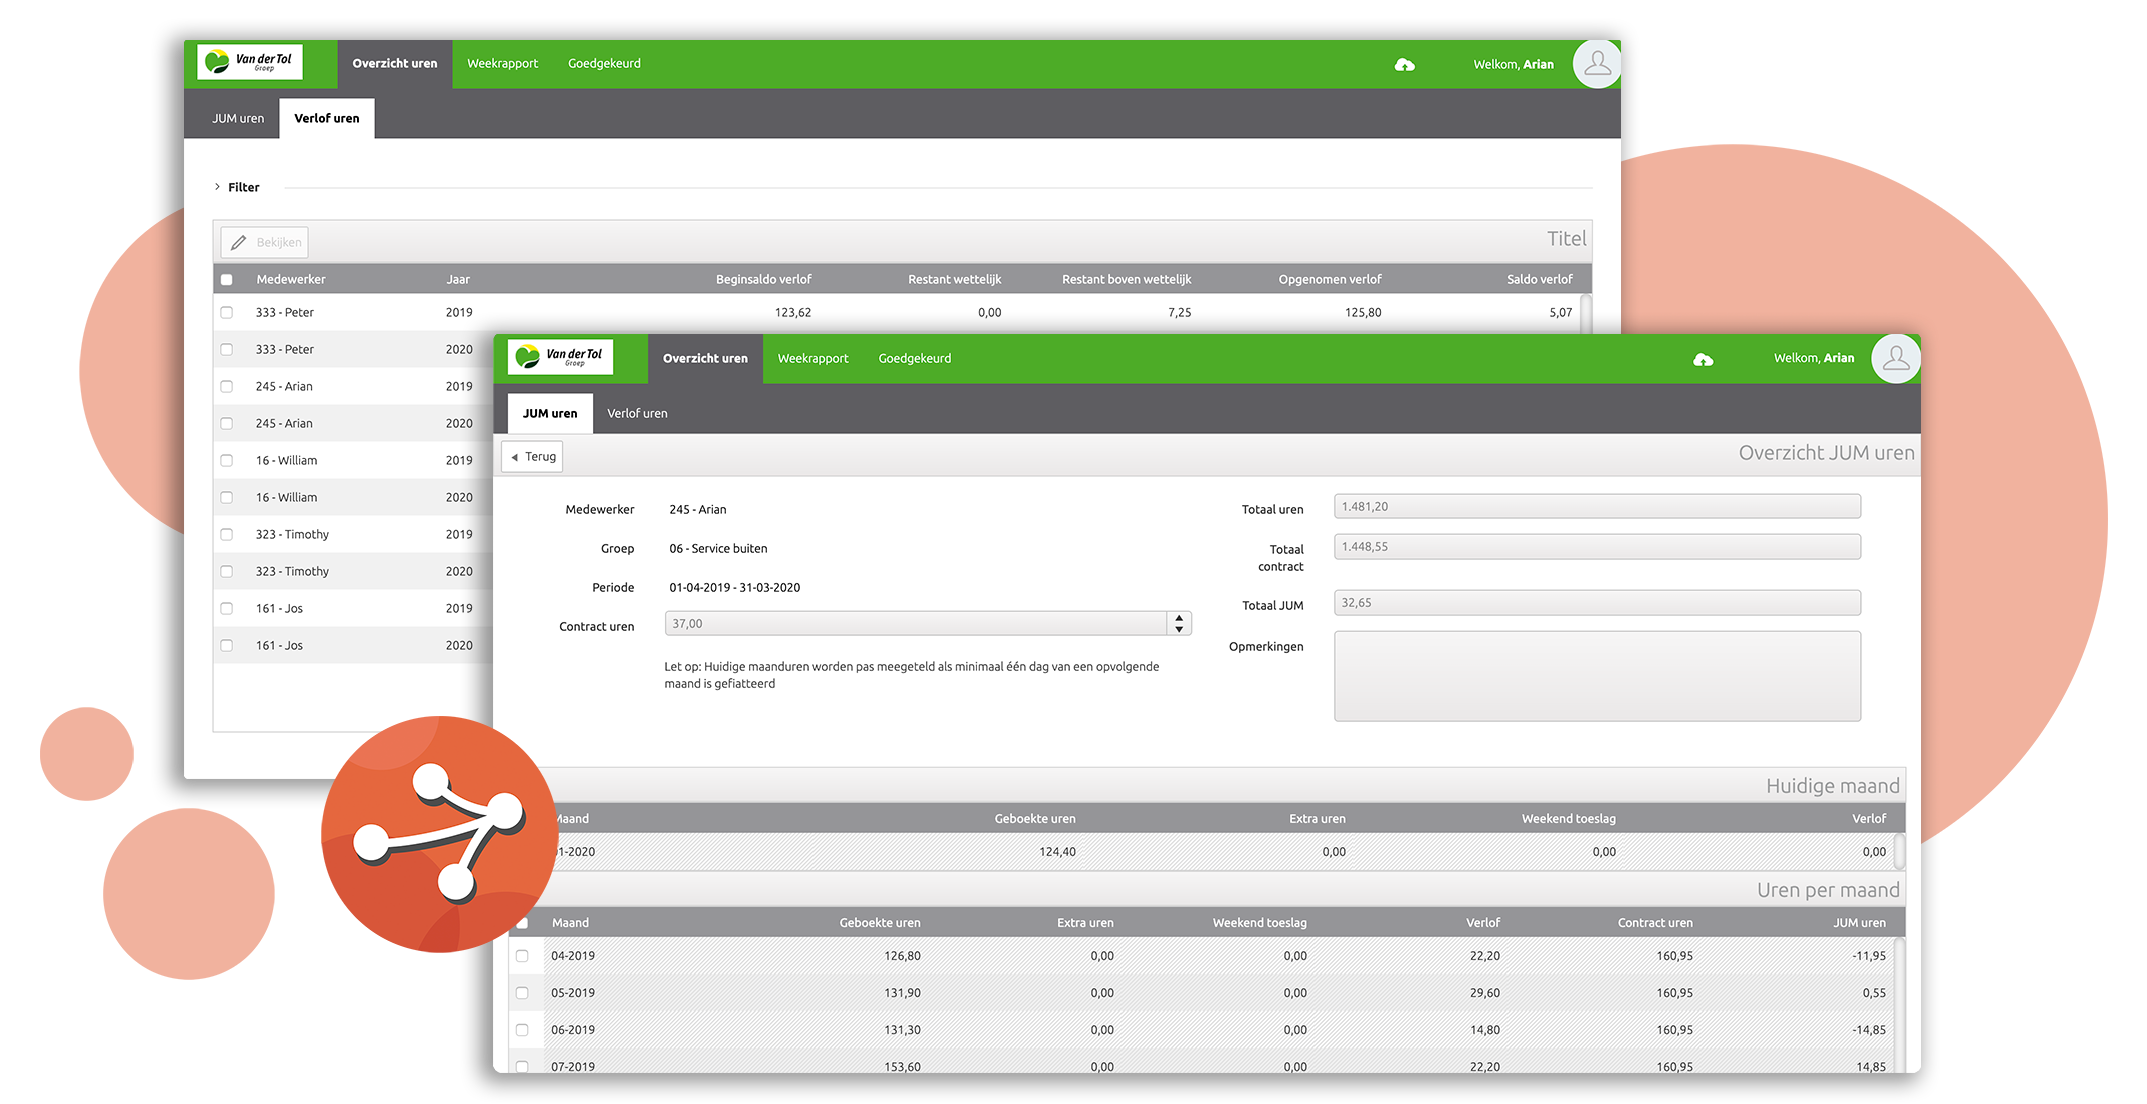Check the 323 - Timothy 2020 row
The width and height of the screenshot is (2147, 1104).
pos(227,572)
